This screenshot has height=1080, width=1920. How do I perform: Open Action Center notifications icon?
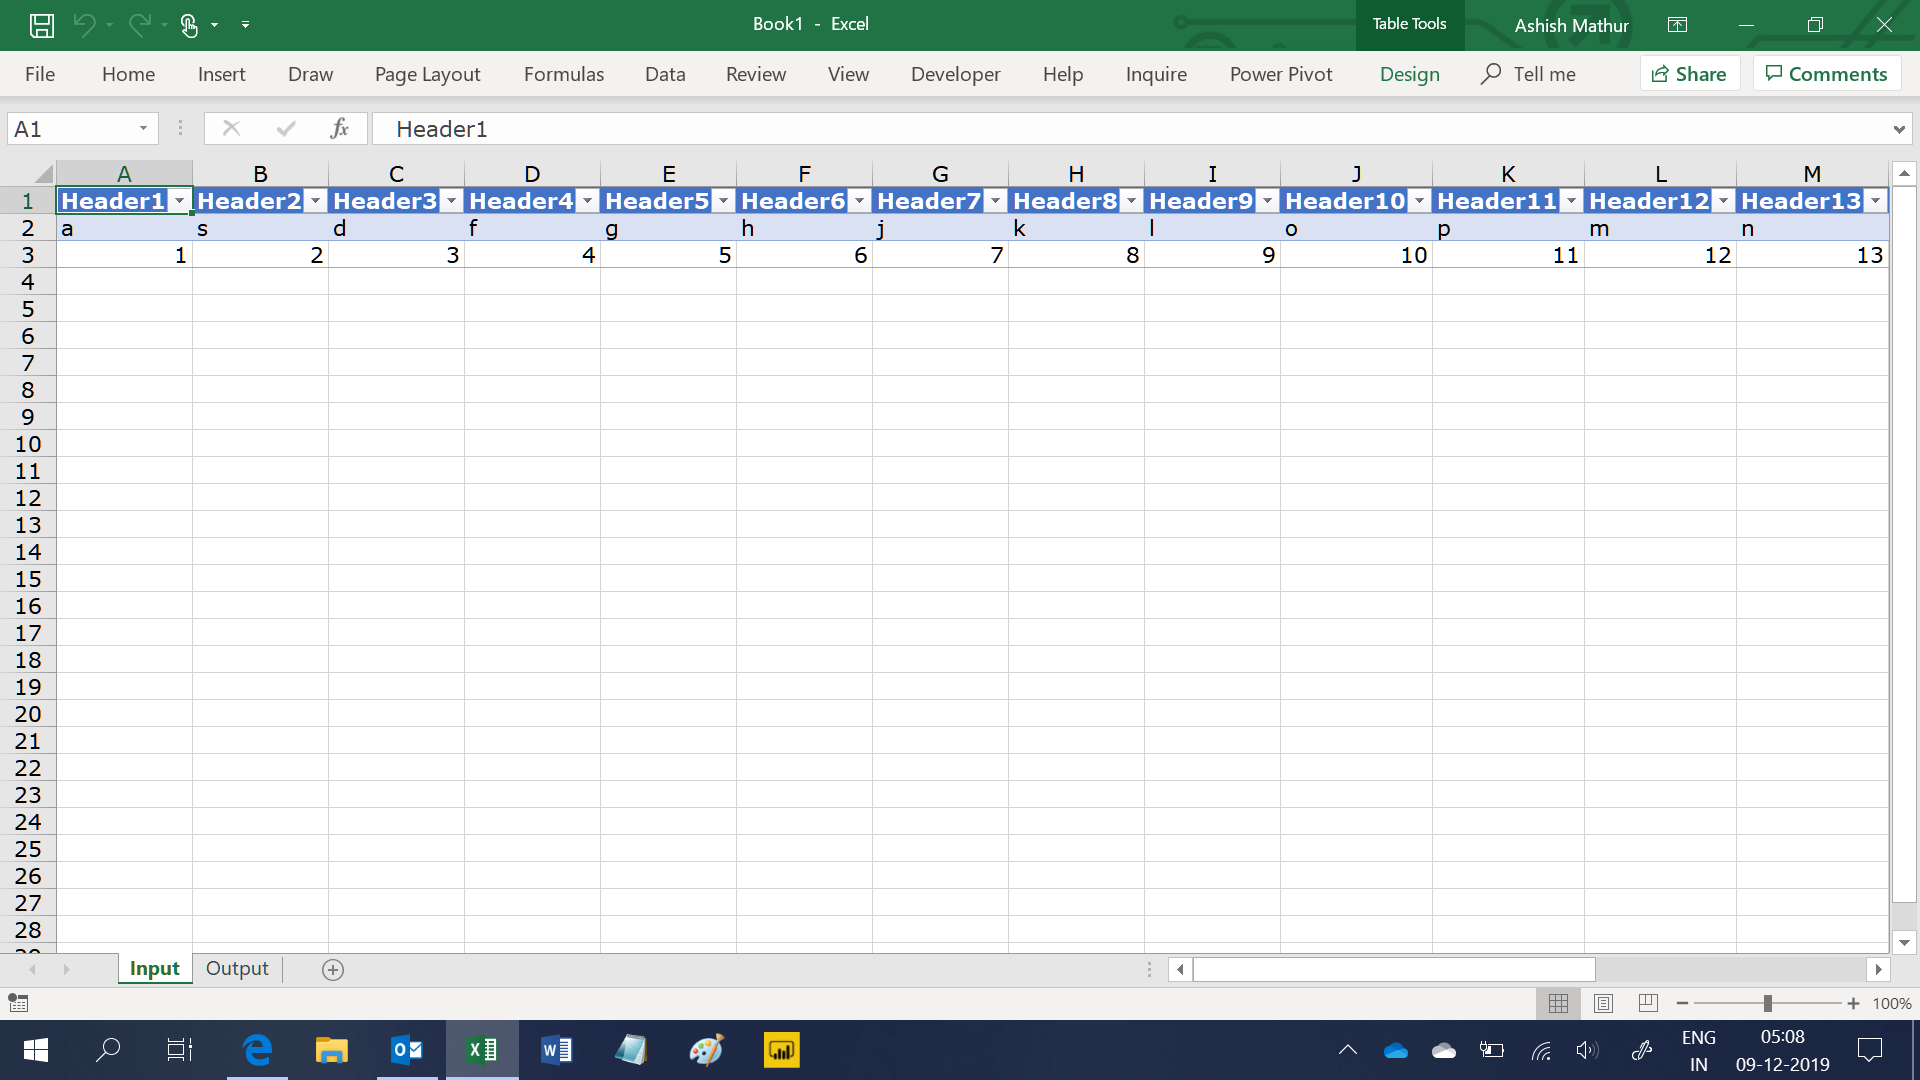point(1869,1050)
